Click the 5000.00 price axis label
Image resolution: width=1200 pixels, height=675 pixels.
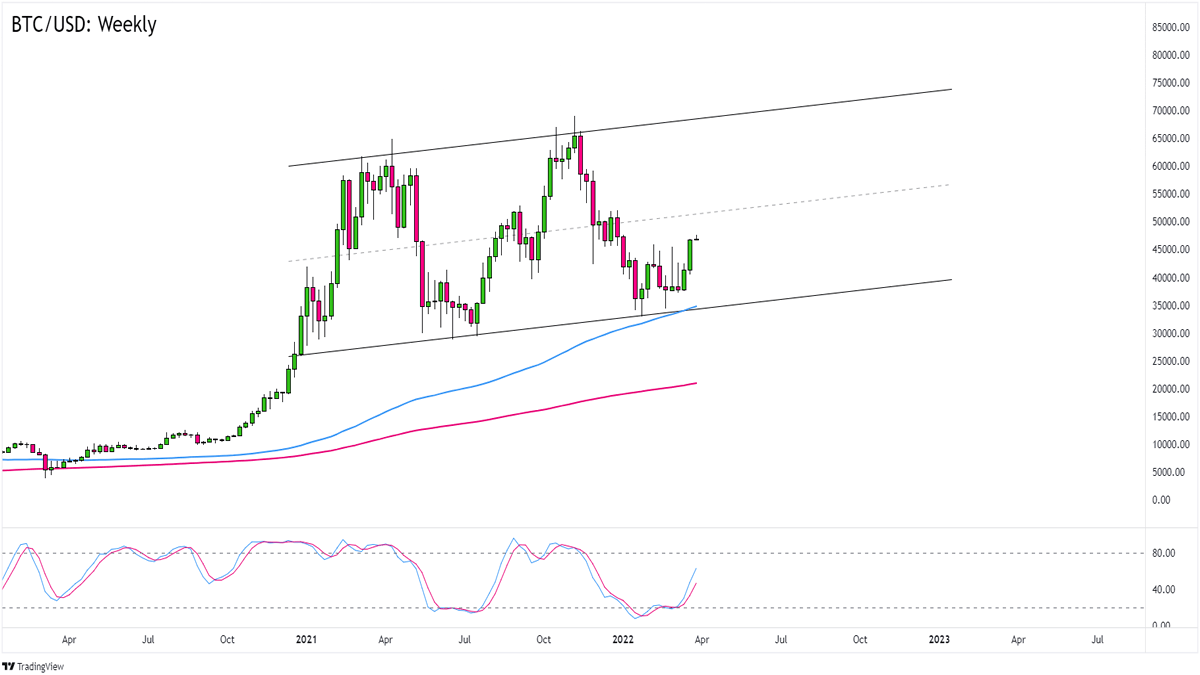coord(1166,472)
